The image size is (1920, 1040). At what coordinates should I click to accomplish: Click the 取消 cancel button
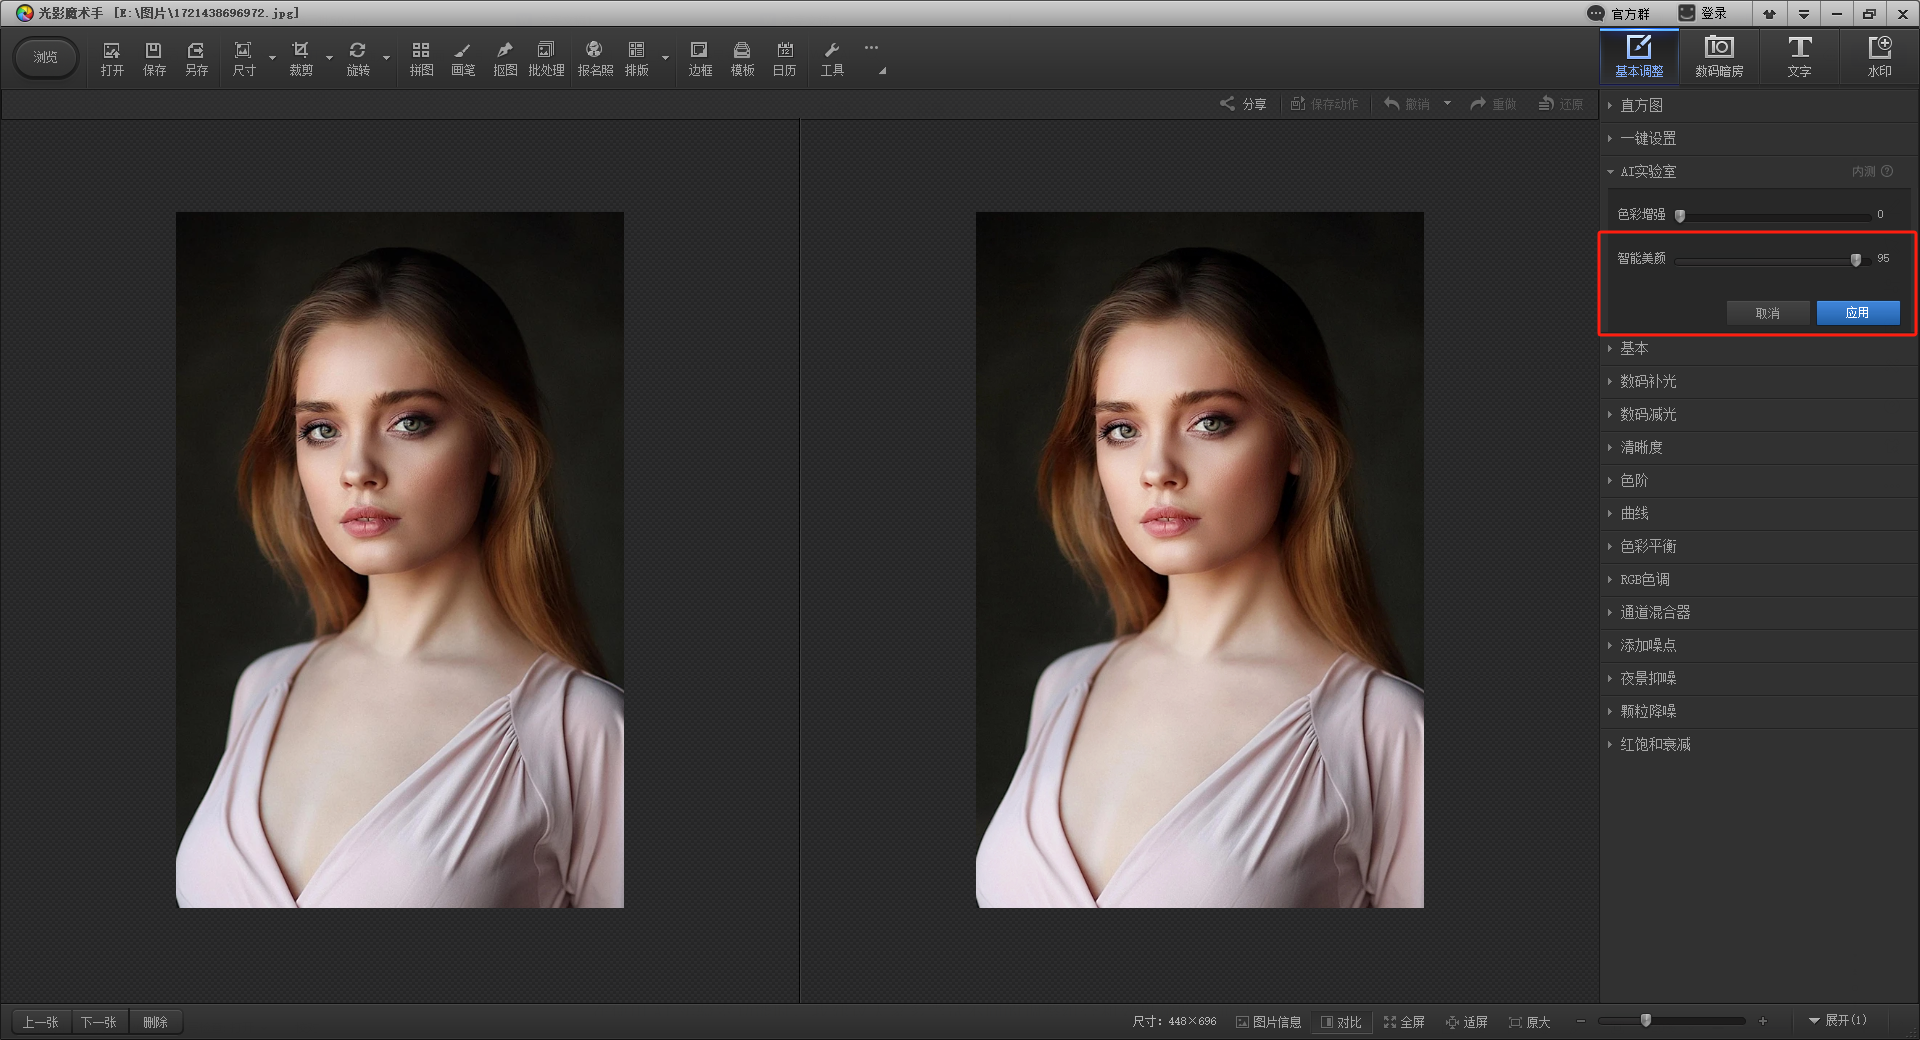1767,313
